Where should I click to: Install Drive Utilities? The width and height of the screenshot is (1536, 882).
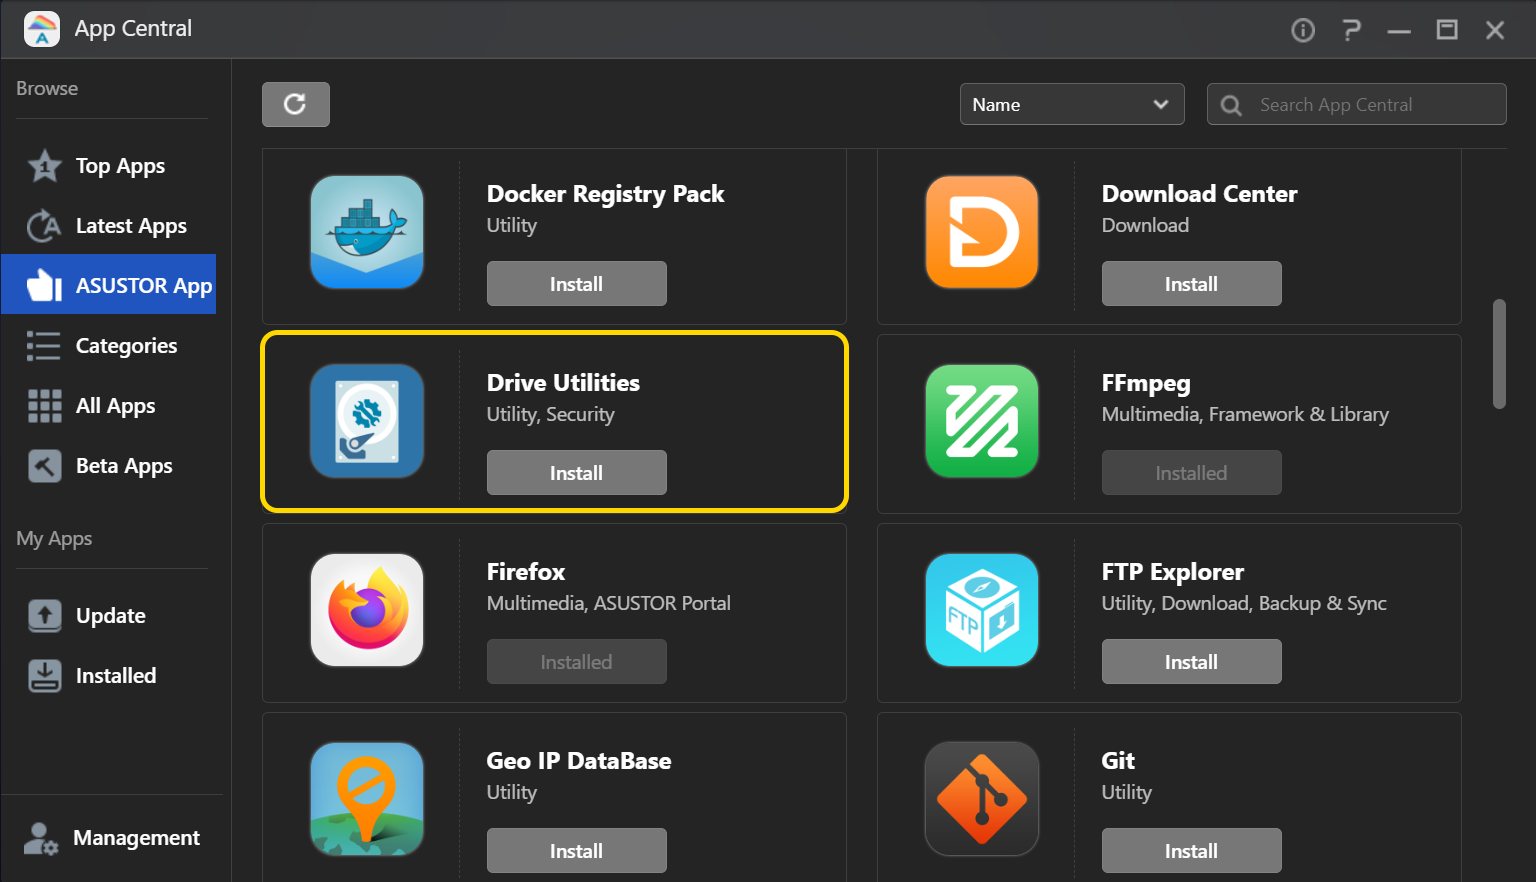coord(577,473)
